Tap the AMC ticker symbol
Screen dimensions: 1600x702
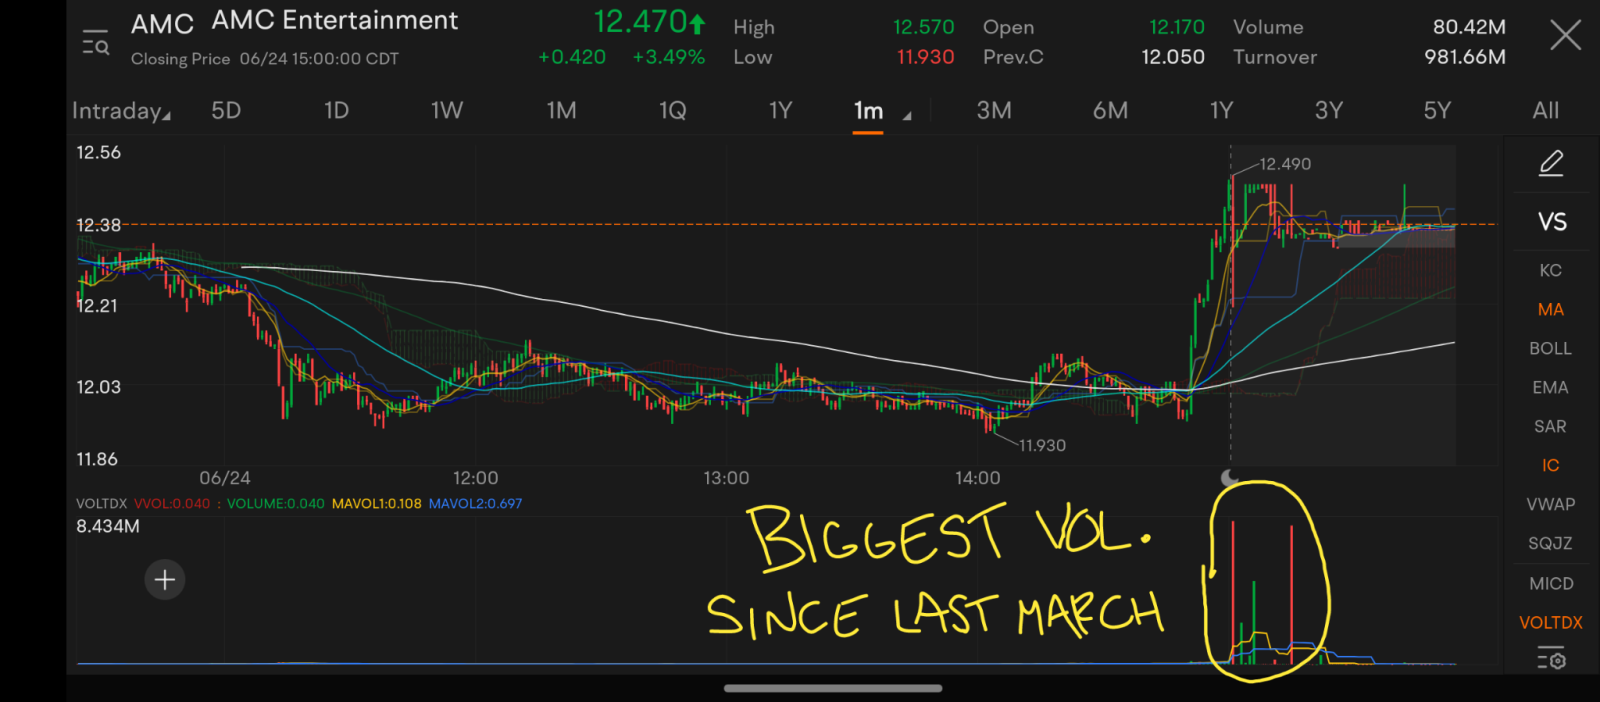click(162, 24)
